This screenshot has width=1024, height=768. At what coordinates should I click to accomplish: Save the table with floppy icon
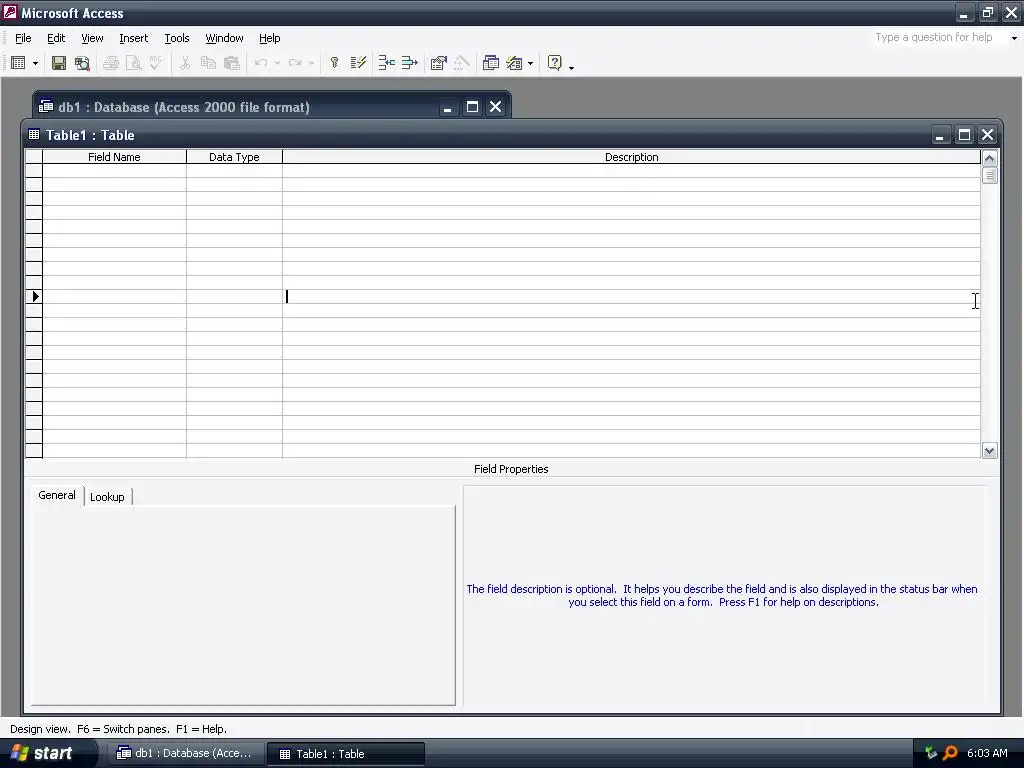click(59, 63)
